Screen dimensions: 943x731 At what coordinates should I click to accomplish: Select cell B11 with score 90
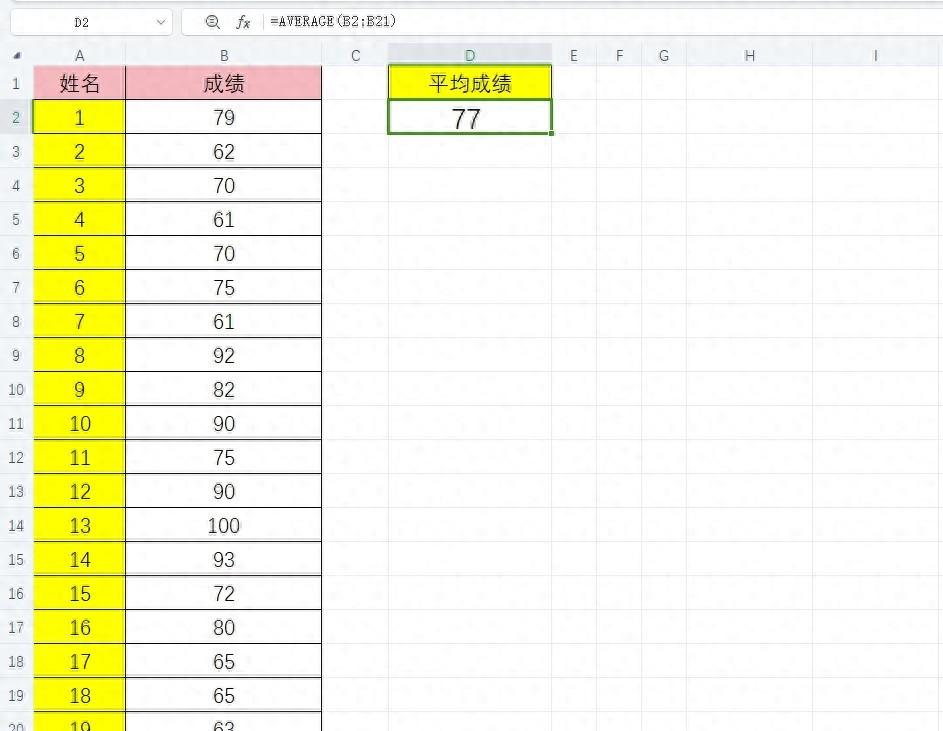click(x=224, y=423)
